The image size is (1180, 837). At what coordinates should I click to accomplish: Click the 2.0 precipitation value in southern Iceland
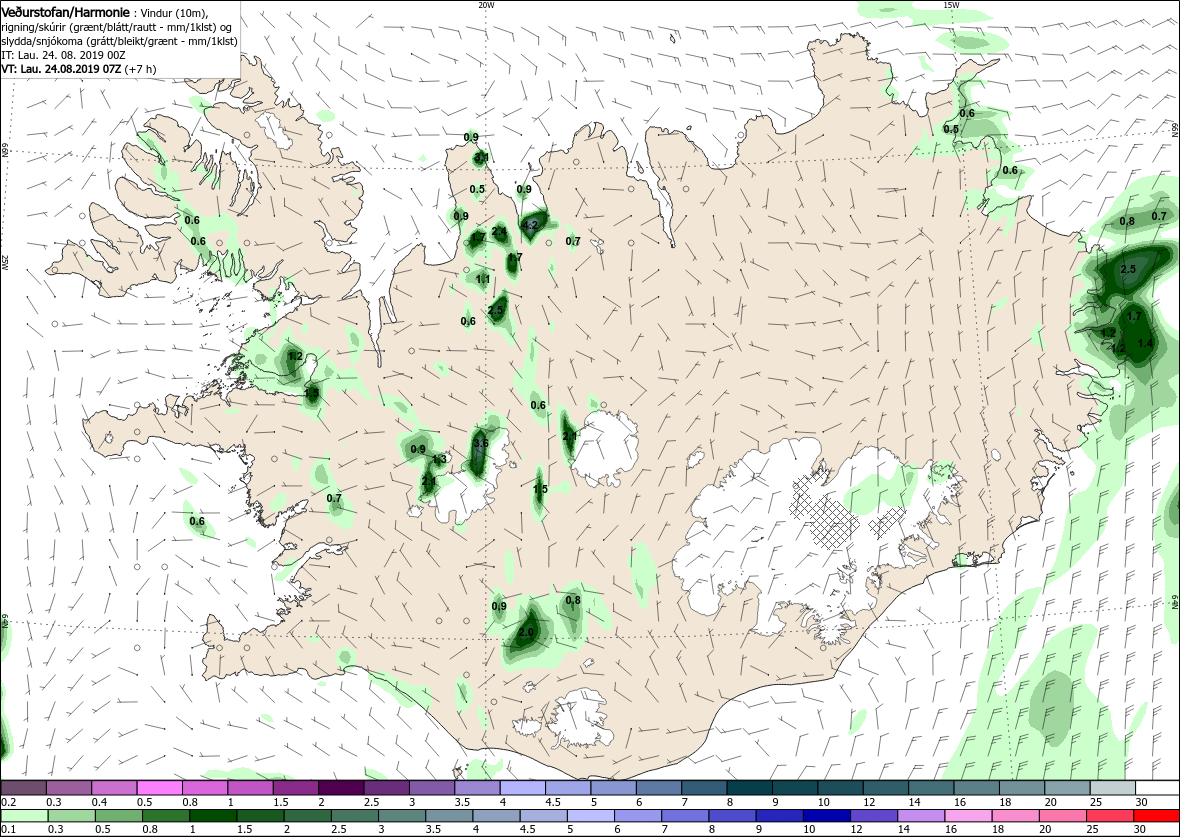(x=526, y=632)
